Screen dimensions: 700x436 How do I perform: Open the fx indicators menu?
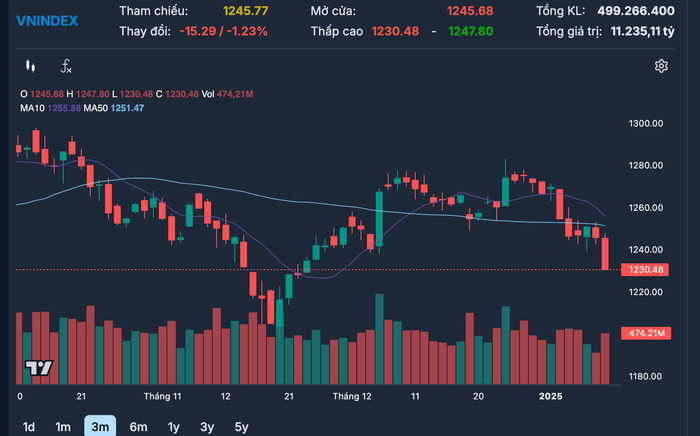point(66,66)
